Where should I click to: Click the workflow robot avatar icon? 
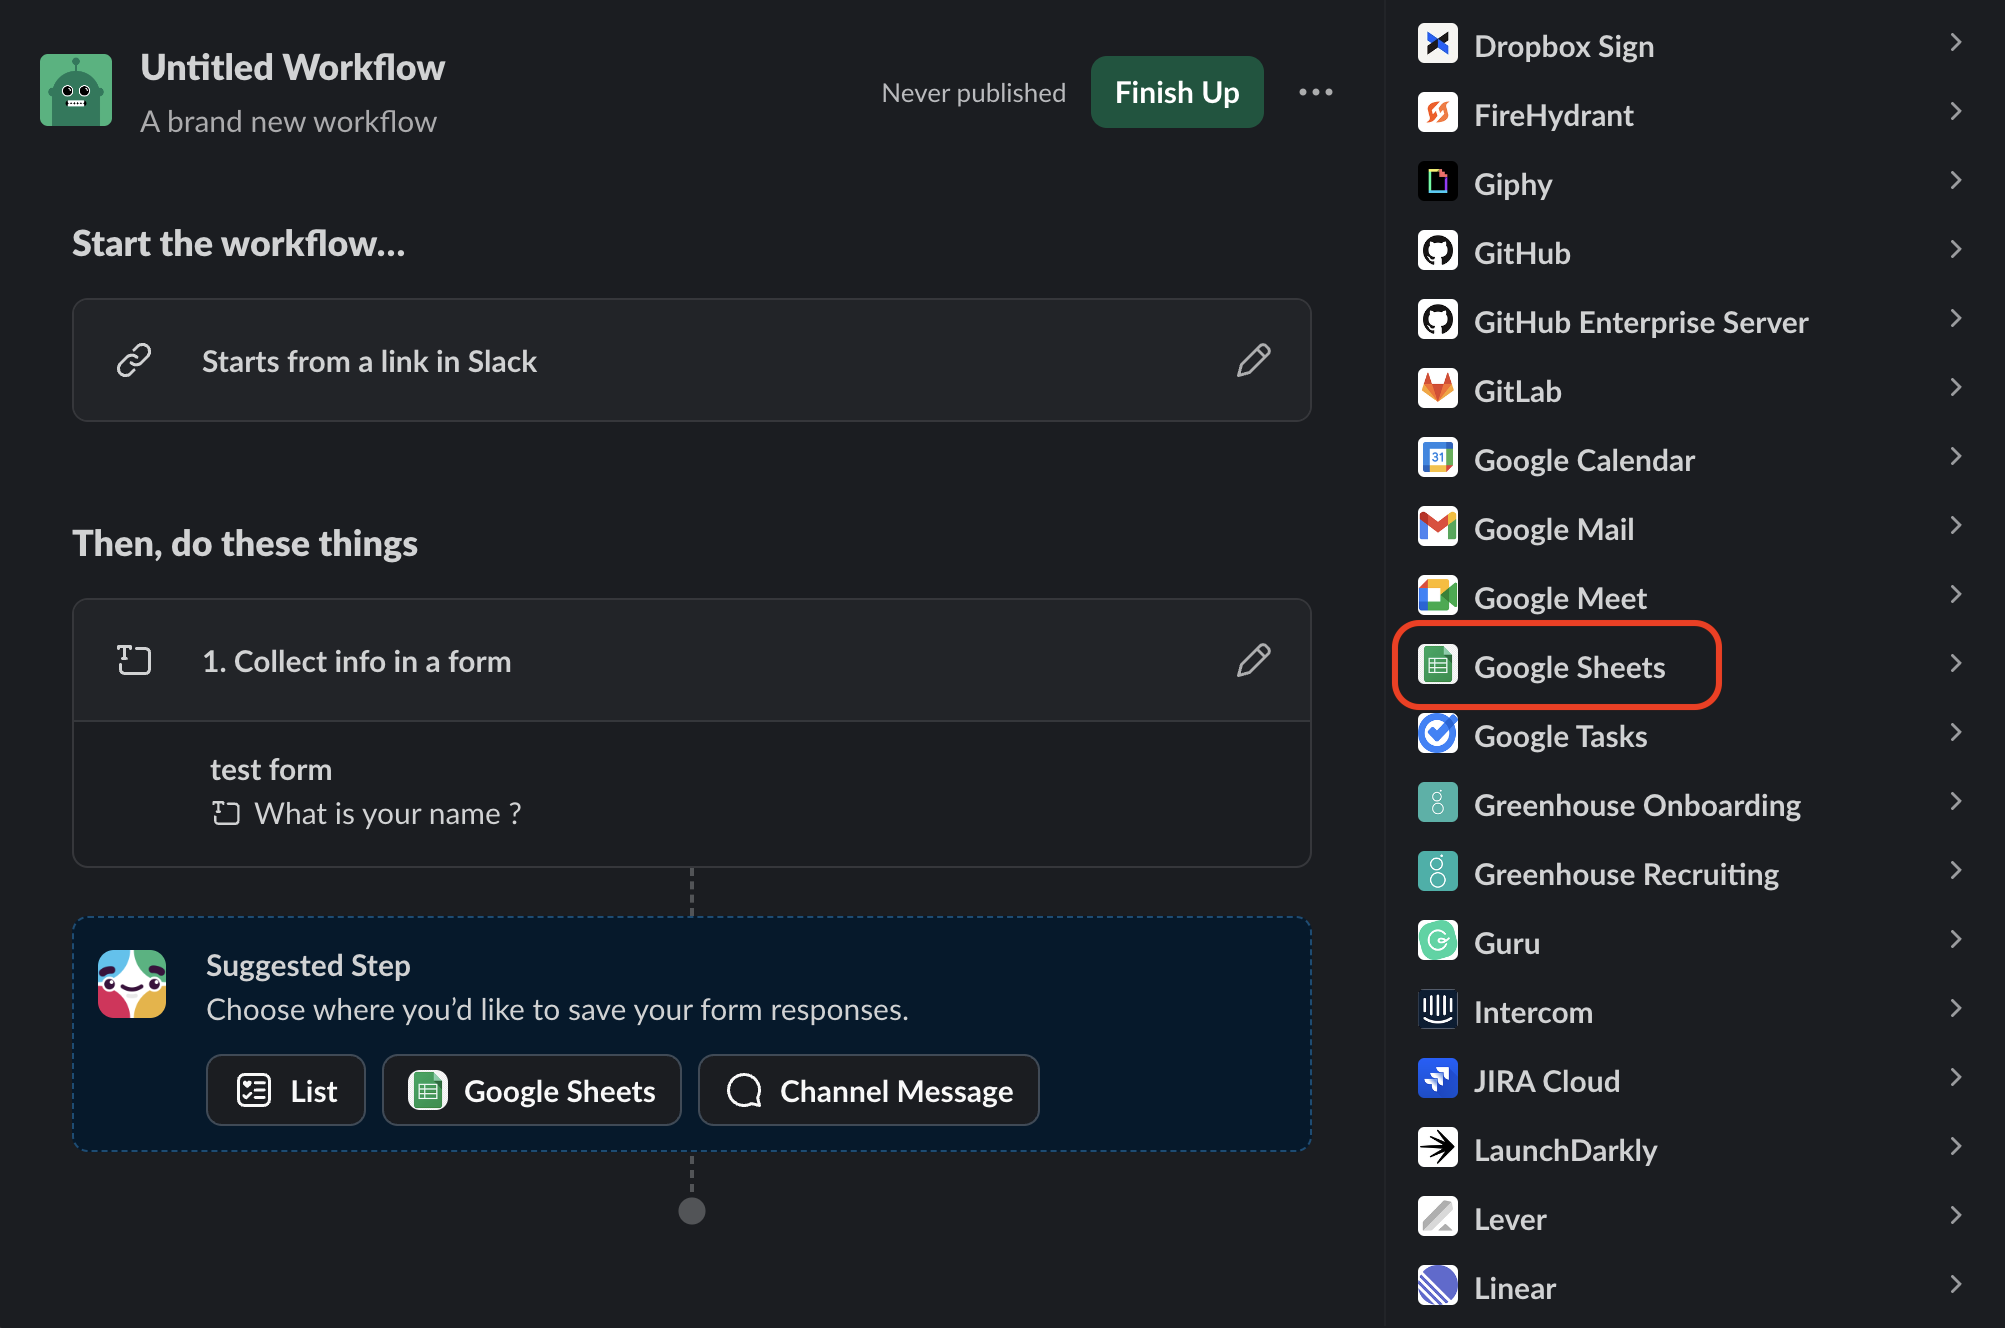pyautogui.click(x=76, y=90)
